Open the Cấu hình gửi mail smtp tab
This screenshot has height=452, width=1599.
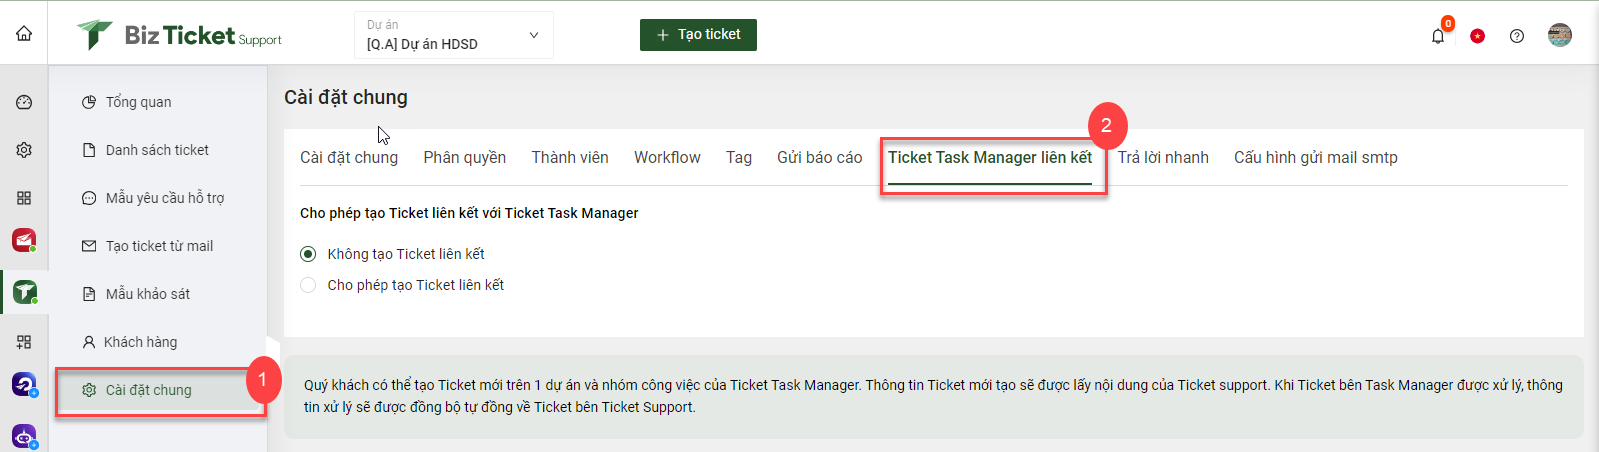(1316, 157)
